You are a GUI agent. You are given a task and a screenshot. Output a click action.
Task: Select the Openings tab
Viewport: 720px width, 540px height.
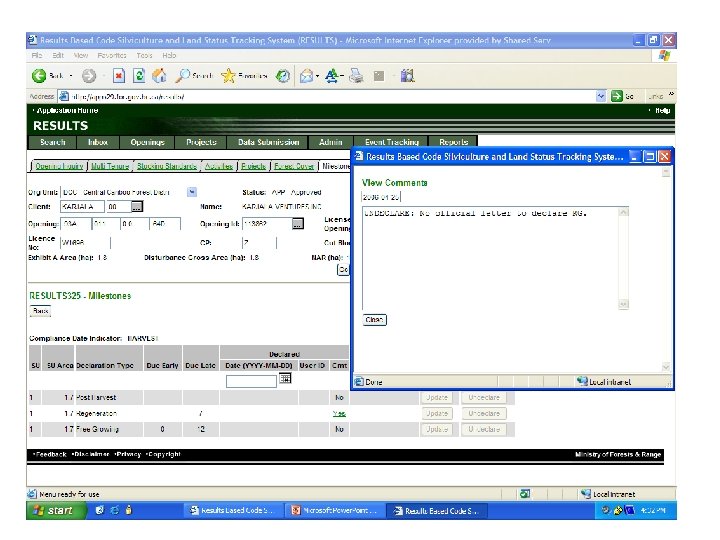147,142
